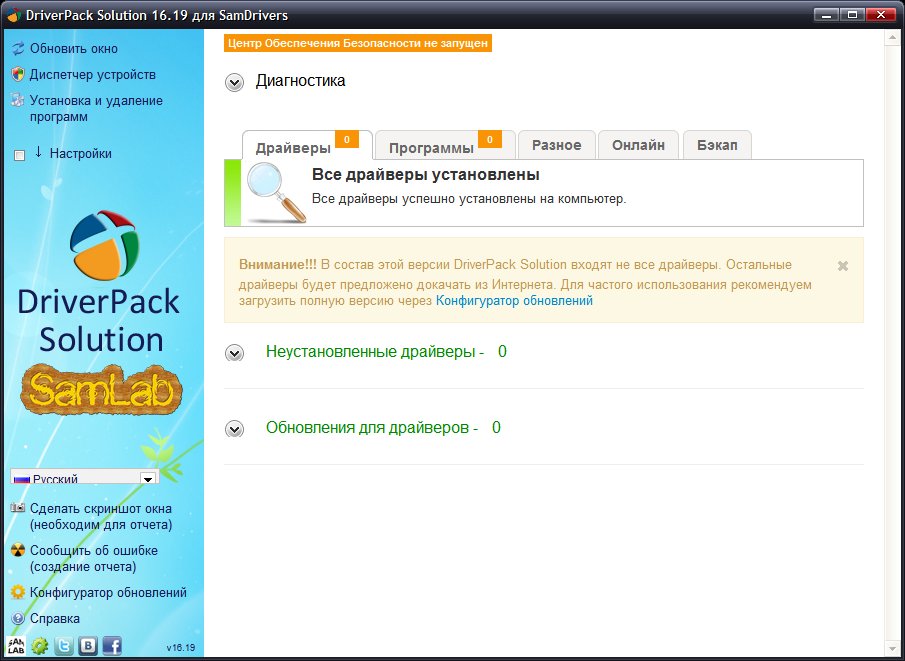The width and height of the screenshot is (905, 661).
Task: Click the DriverPack Solution round logo
Action: pos(104,246)
